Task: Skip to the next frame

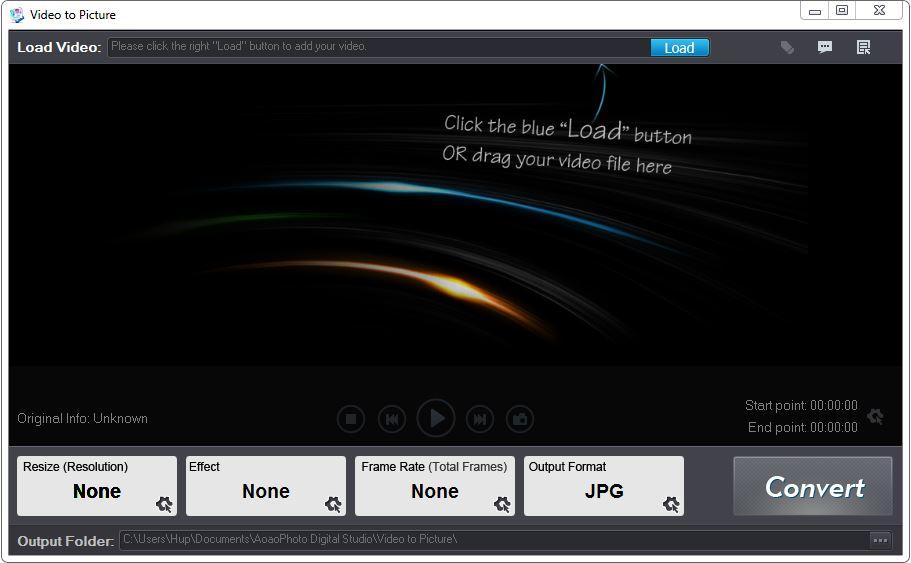Action: coord(480,419)
